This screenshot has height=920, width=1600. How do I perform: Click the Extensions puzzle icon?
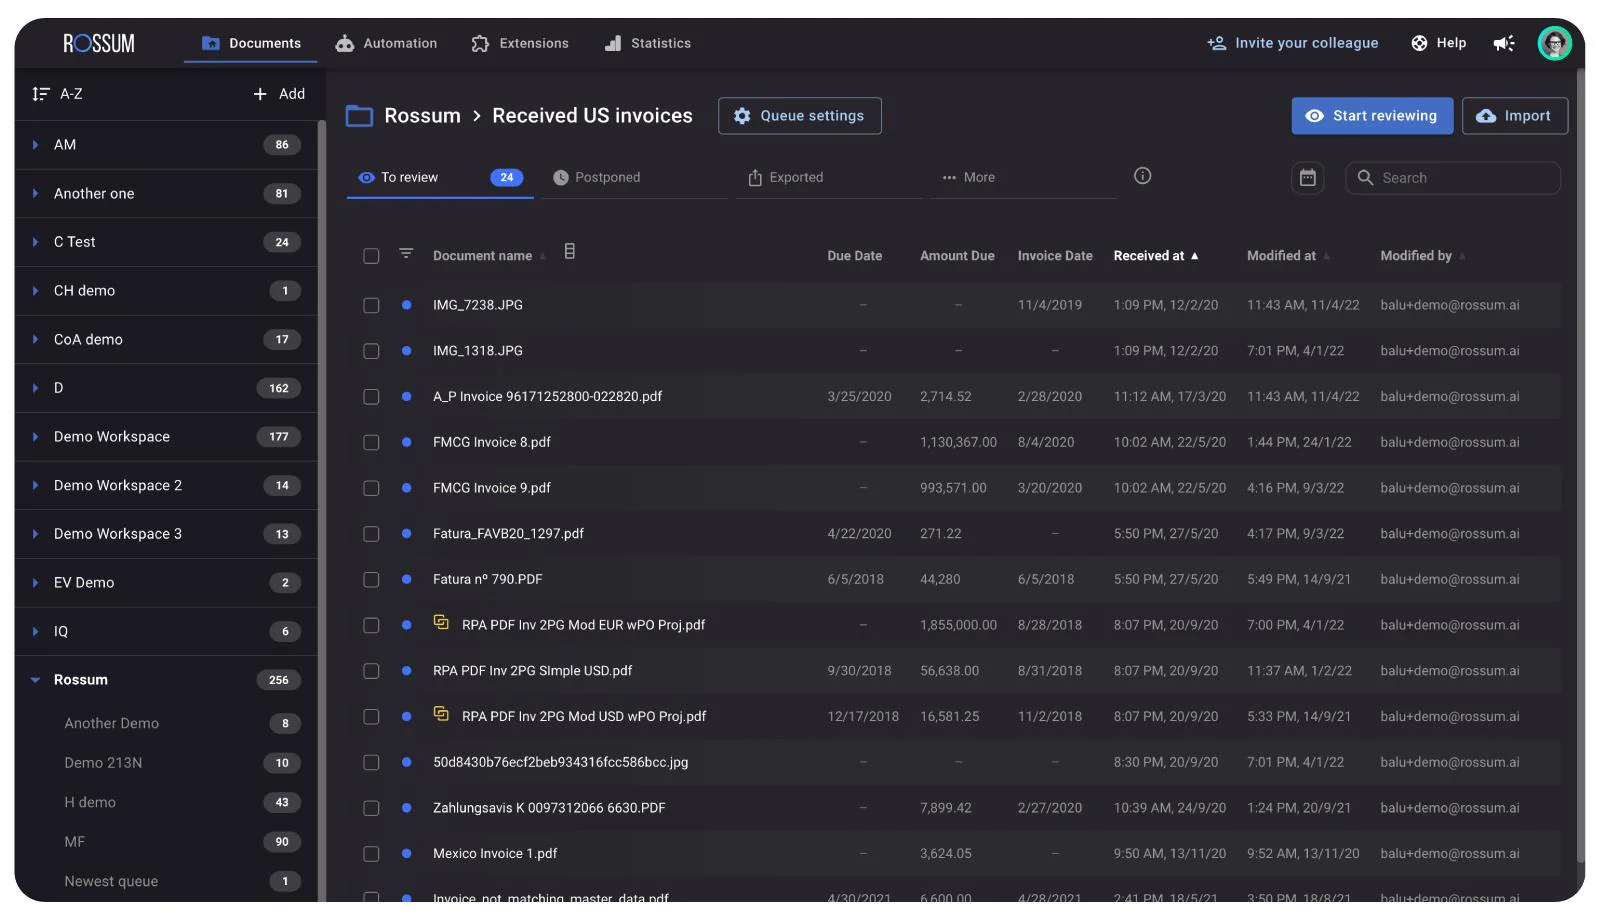tap(481, 43)
